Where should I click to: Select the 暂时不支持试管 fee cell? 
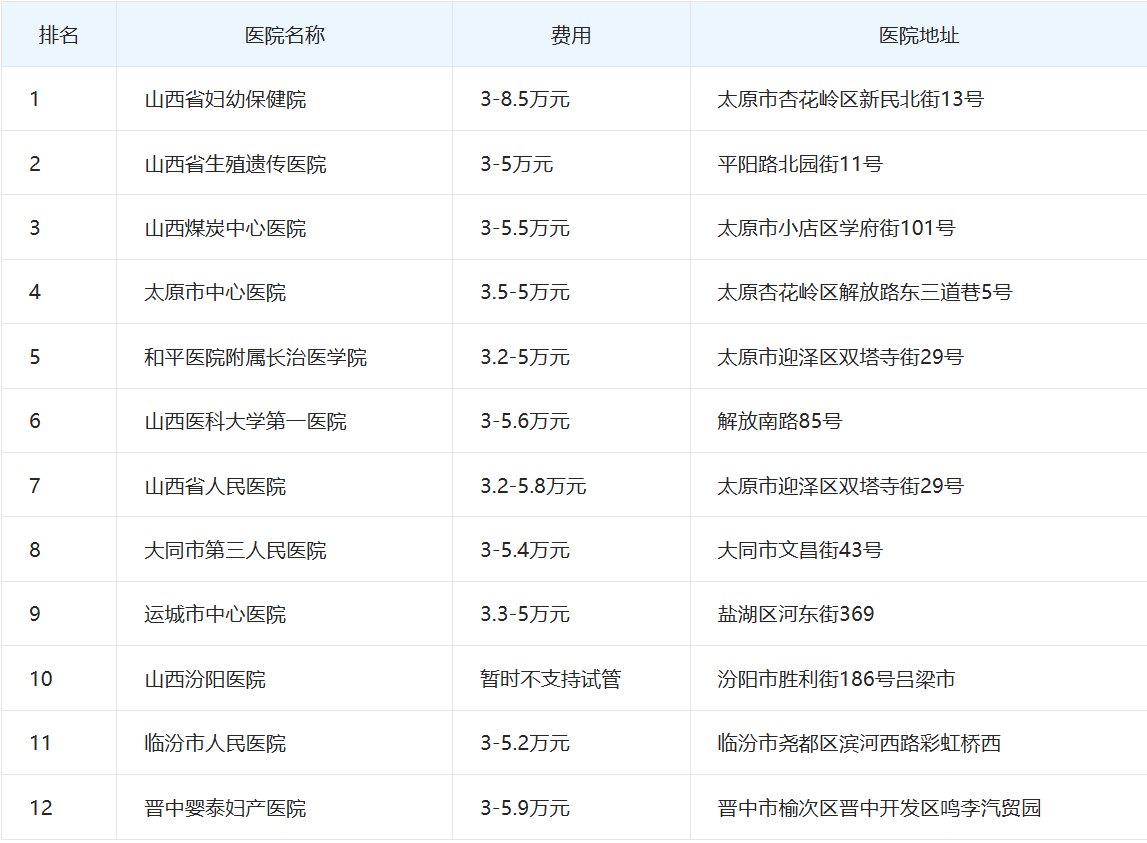[x=550, y=679]
